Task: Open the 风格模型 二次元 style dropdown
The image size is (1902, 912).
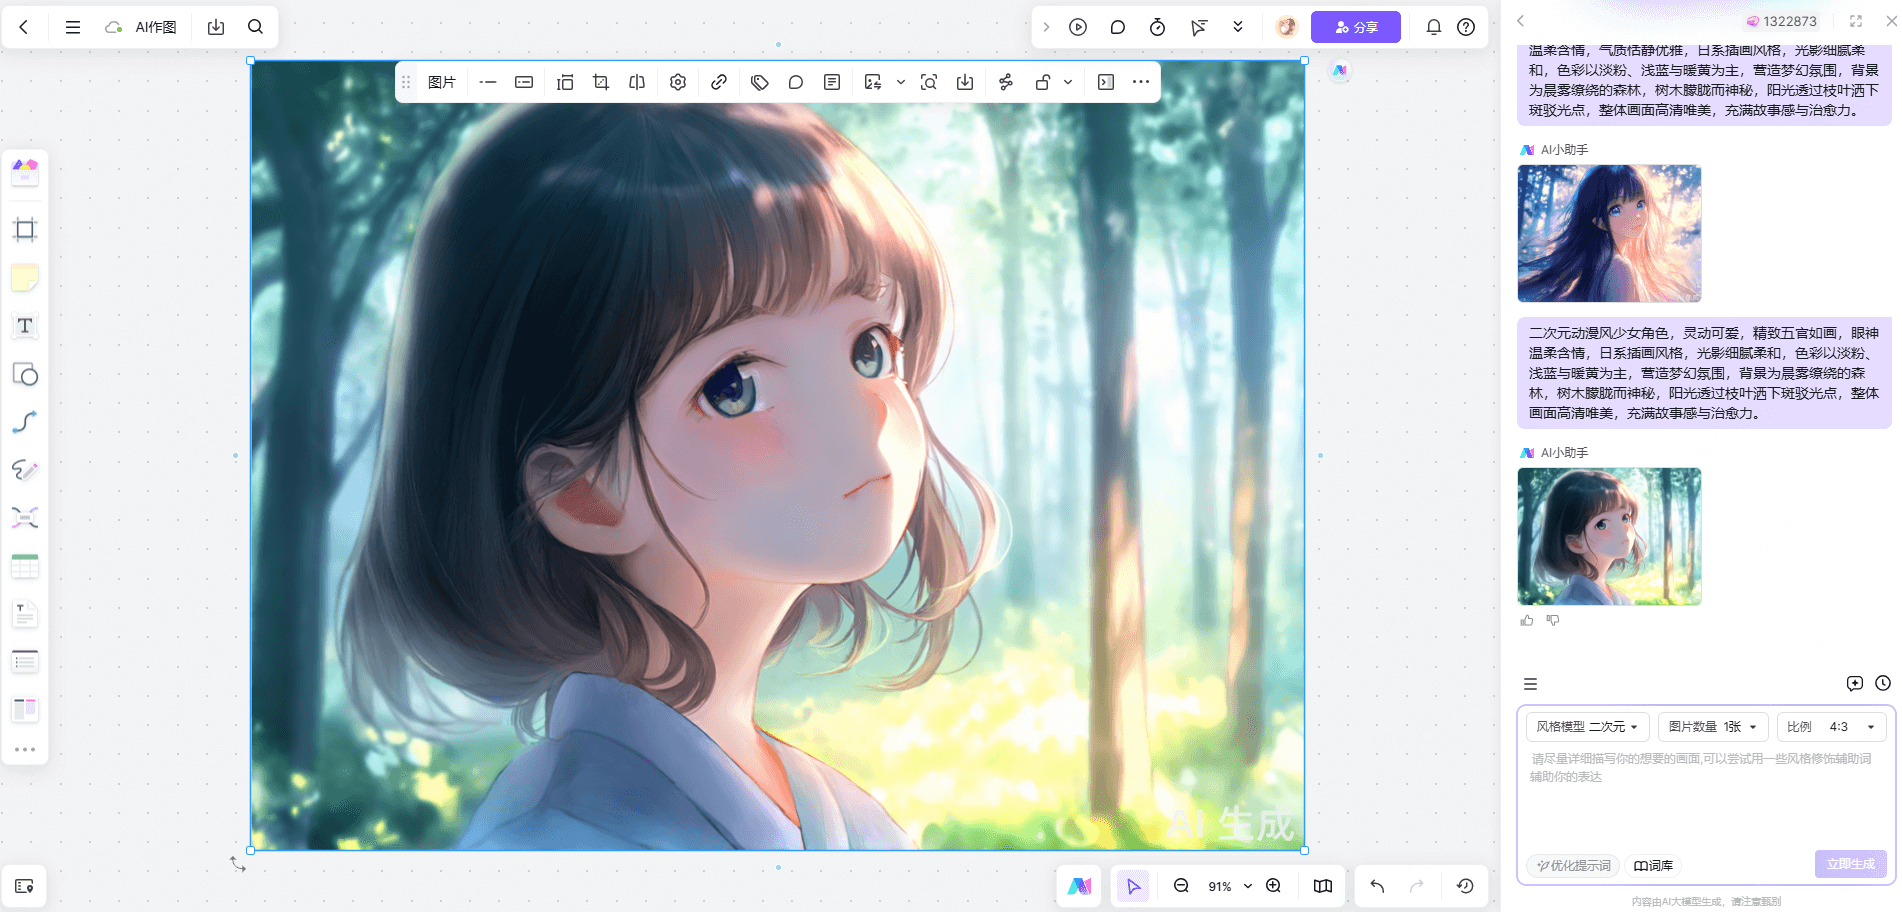Action: pos(1587,727)
